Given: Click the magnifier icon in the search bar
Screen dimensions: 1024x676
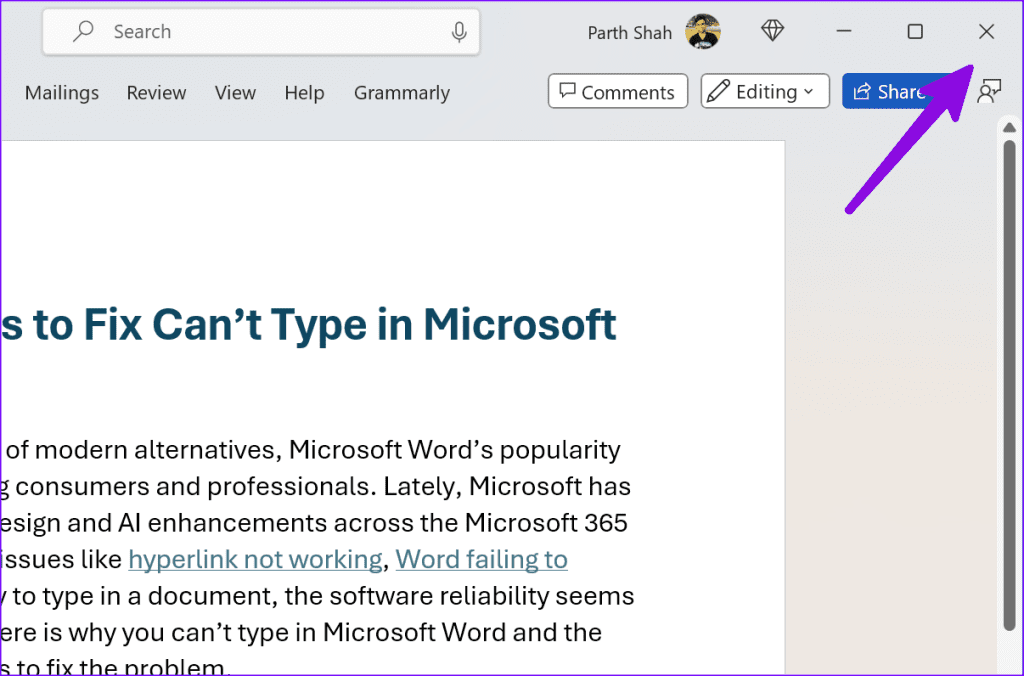Looking at the screenshot, I should click(x=83, y=32).
